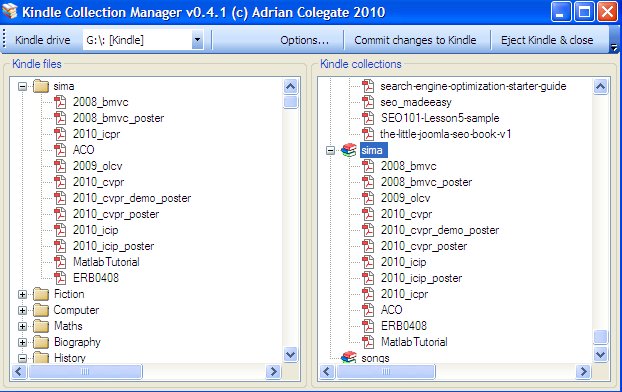Click the PDF icon next to ACO in Kindle files
The image size is (622, 392).
coord(60,150)
